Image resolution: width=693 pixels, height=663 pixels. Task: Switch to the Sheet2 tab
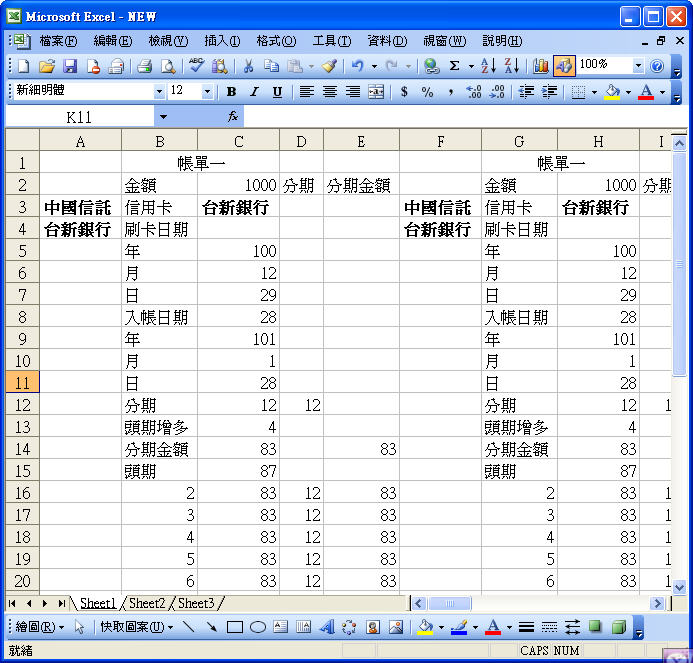tap(147, 603)
